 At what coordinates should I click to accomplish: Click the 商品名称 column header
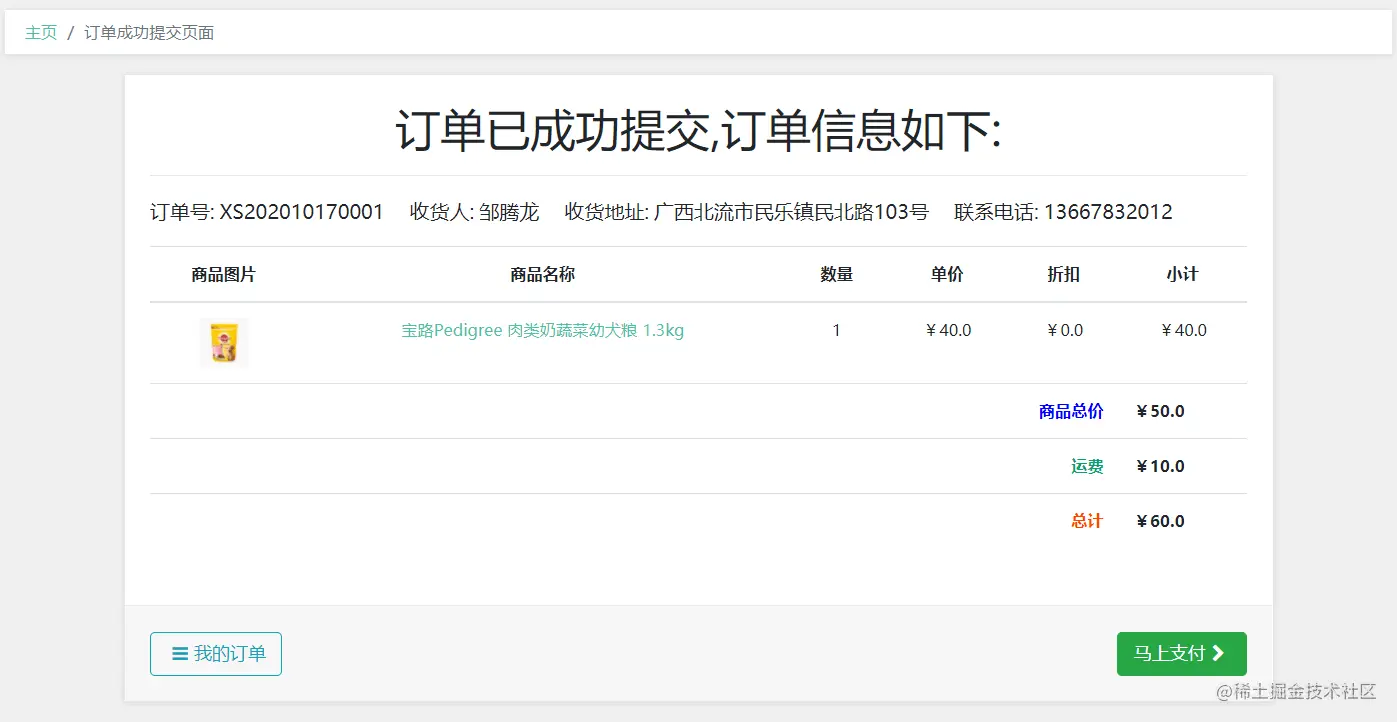tap(543, 274)
